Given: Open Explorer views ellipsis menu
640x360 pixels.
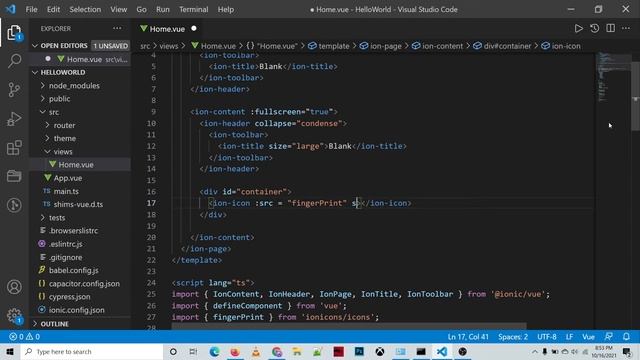Looking at the screenshot, I should tap(117, 28).
